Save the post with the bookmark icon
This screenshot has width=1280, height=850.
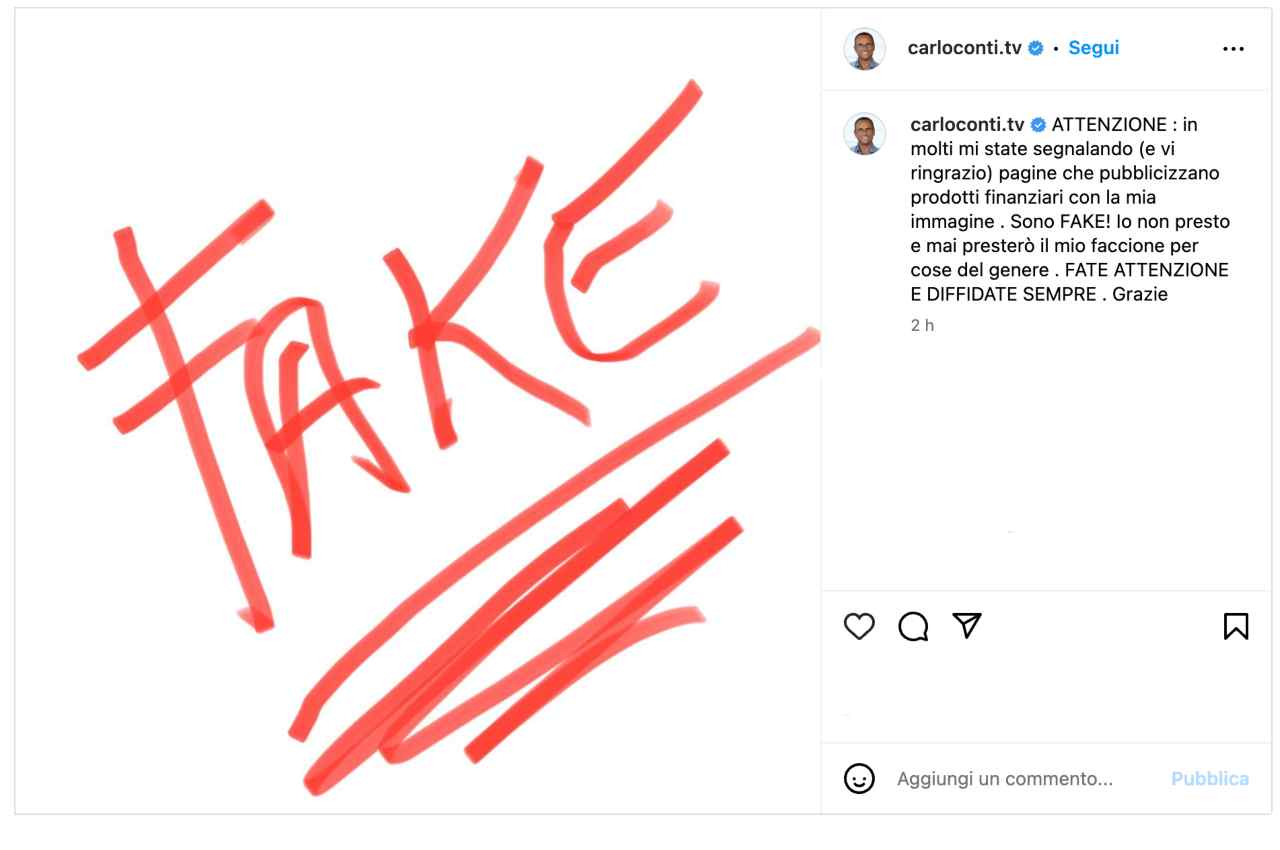pos(1236,626)
